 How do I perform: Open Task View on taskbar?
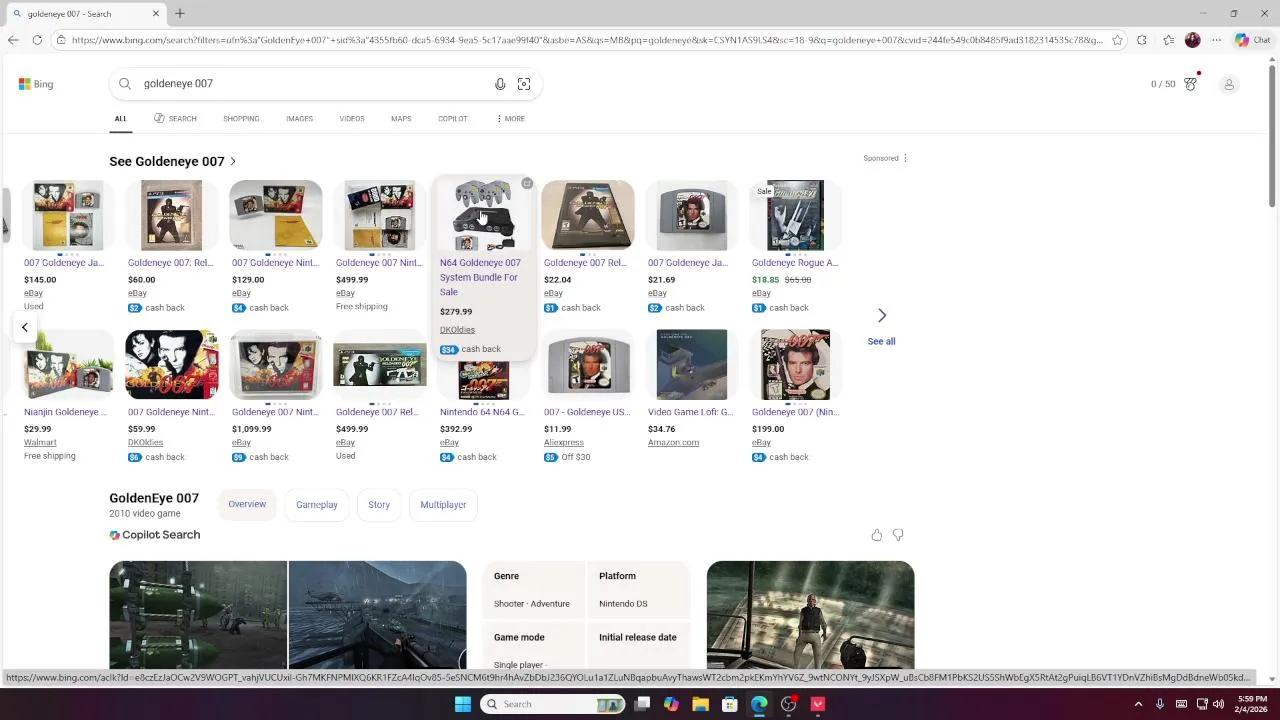click(x=643, y=704)
